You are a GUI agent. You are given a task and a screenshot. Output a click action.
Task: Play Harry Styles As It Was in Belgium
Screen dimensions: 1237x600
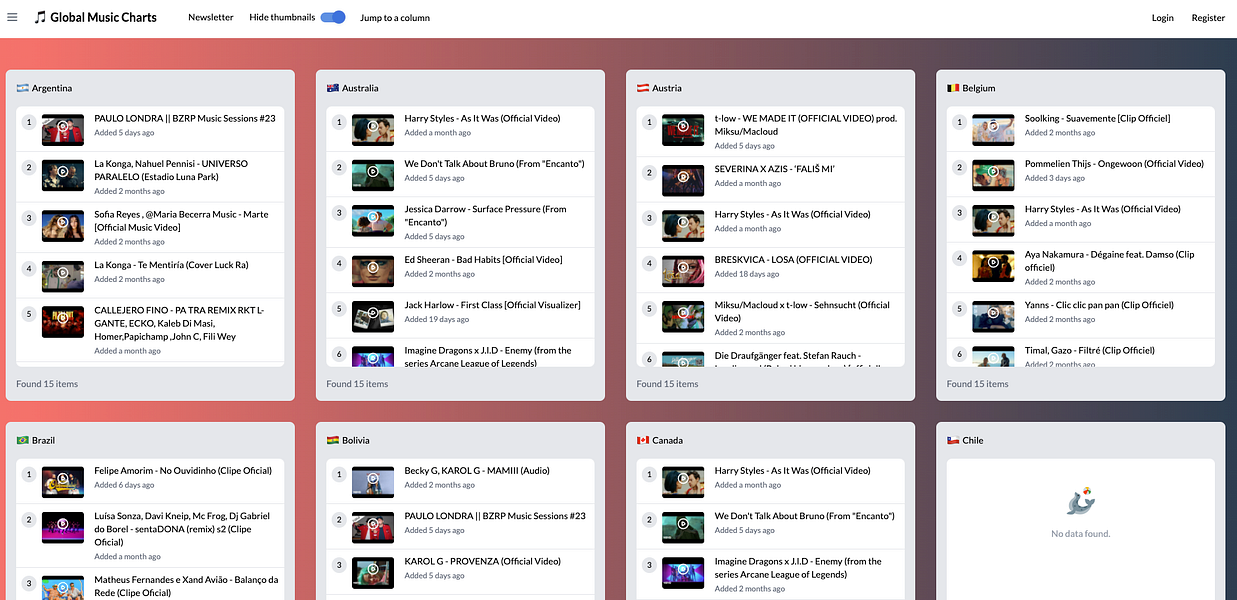(993, 220)
